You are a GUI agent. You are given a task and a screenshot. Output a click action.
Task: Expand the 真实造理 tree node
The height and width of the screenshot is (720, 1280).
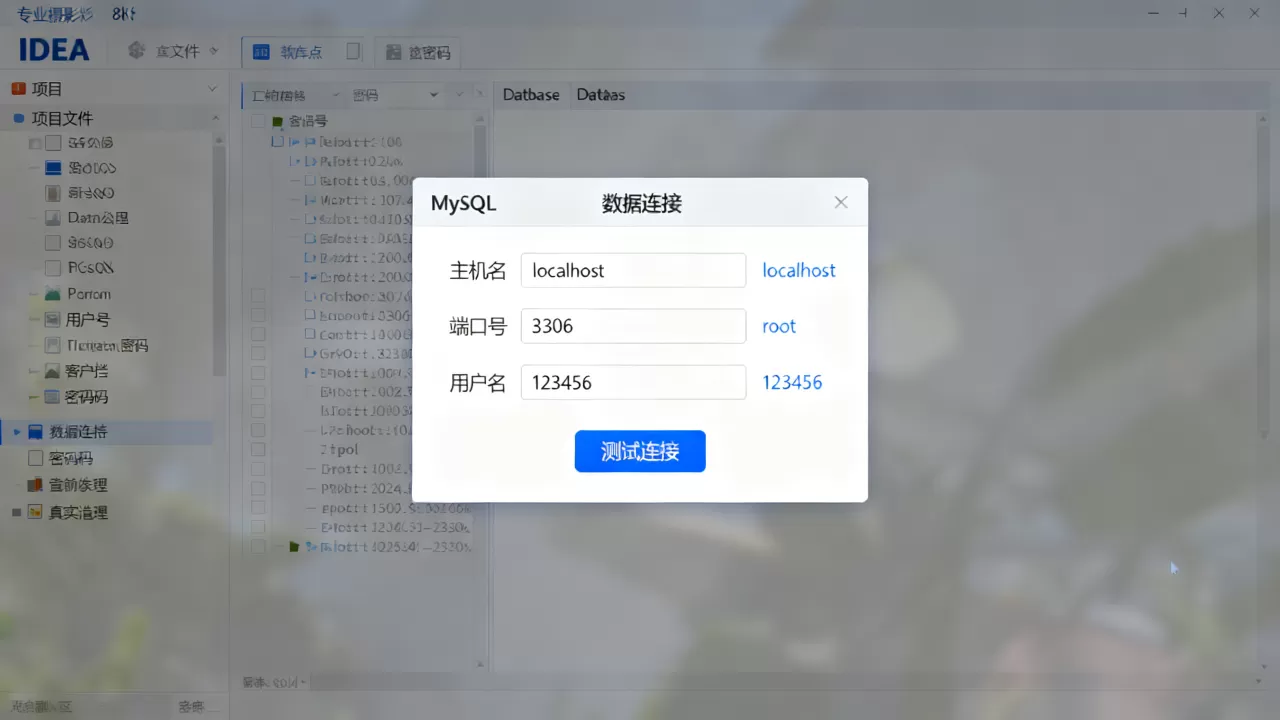(x=17, y=512)
